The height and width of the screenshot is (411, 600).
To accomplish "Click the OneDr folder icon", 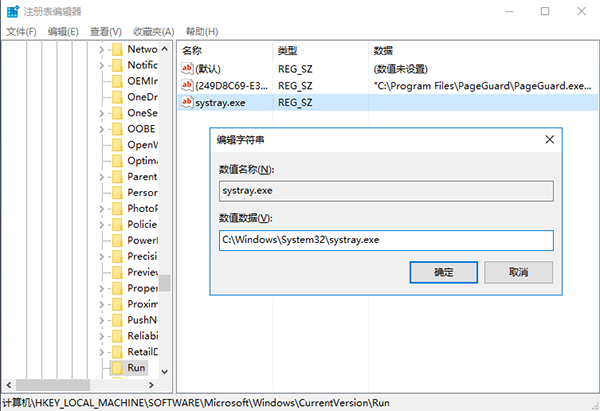I will pyautogui.click(x=117, y=97).
